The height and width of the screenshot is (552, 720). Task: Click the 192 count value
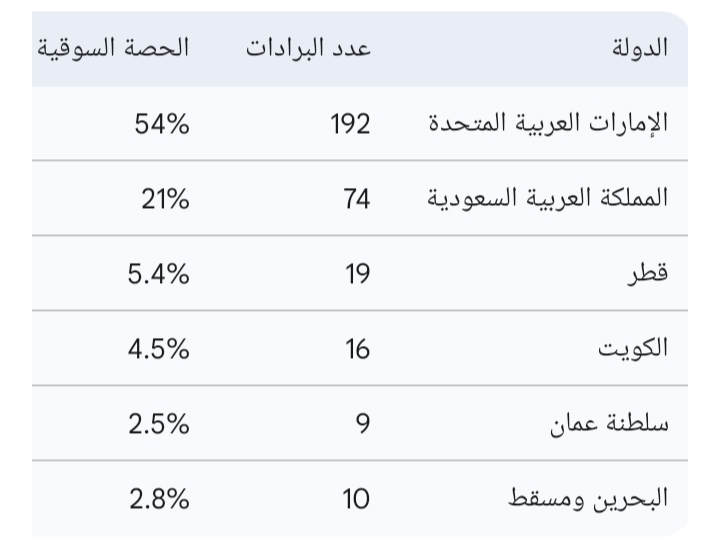point(350,124)
